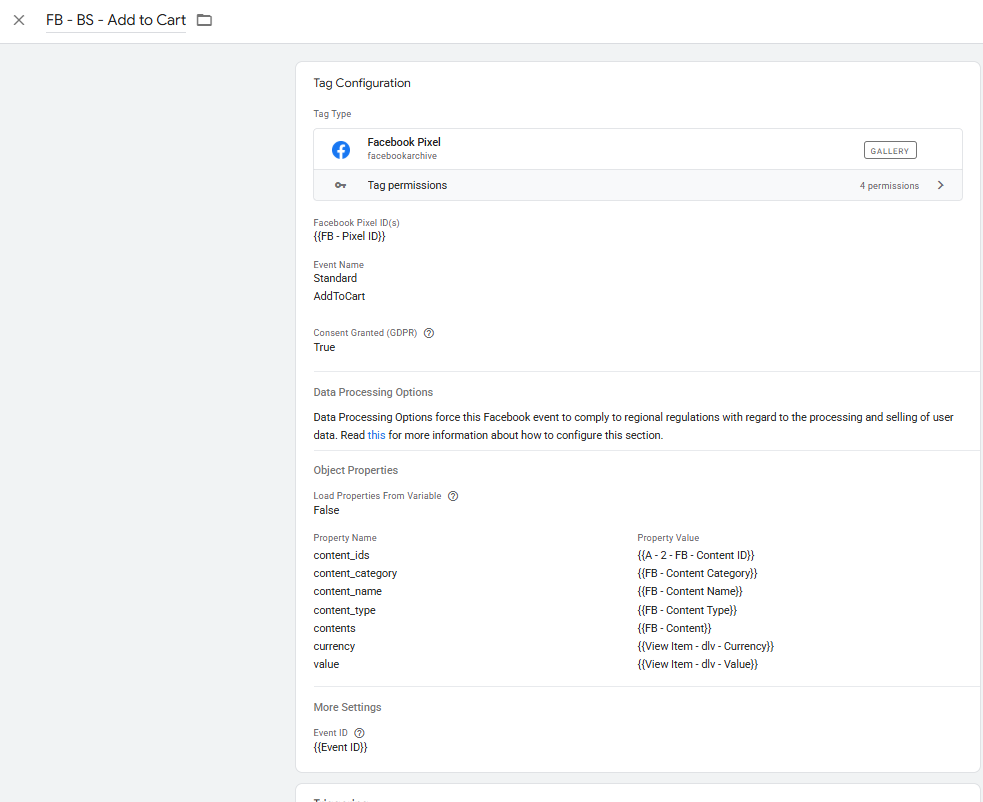The image size is (983, 802).
Task: Click the {{FB - Pixel ID}} variable value
Action: 349,236
